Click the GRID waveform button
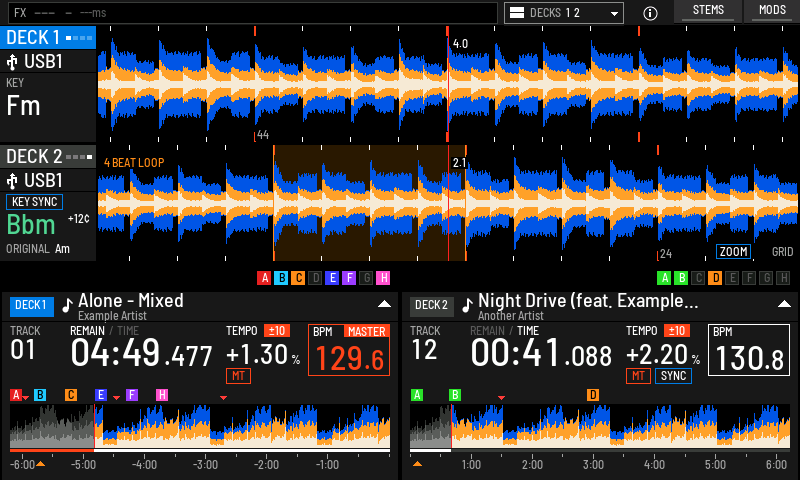 [782, 251]
